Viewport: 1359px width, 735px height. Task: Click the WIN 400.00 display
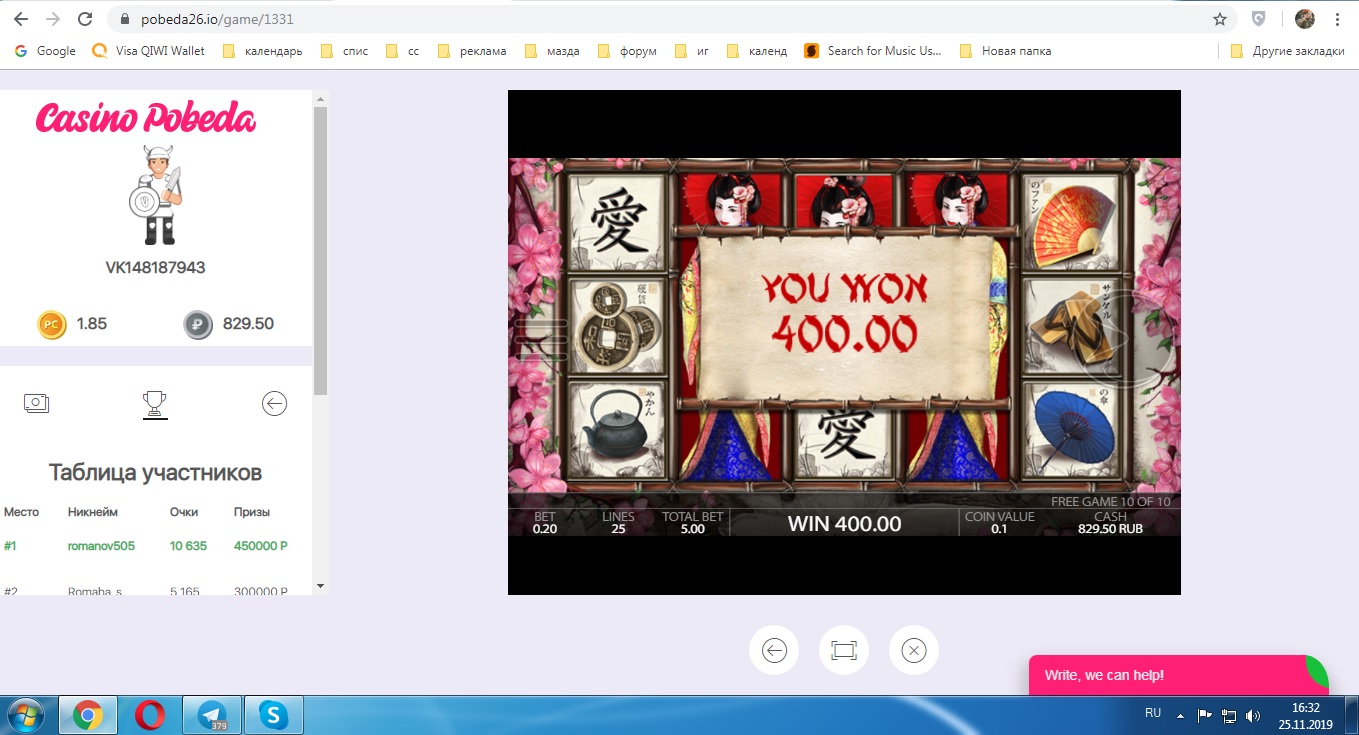click(844, 523)
